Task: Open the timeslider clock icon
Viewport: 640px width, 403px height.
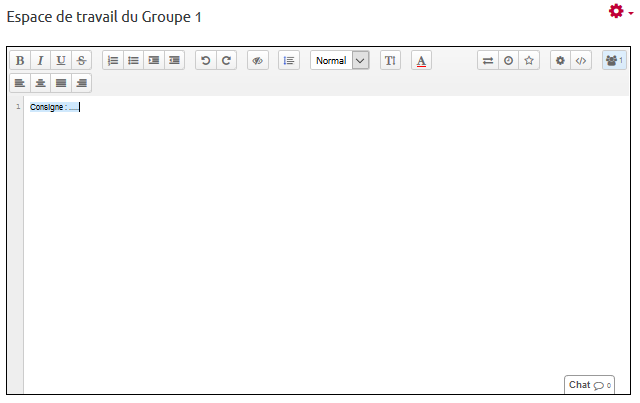Action: coord(509,61)
